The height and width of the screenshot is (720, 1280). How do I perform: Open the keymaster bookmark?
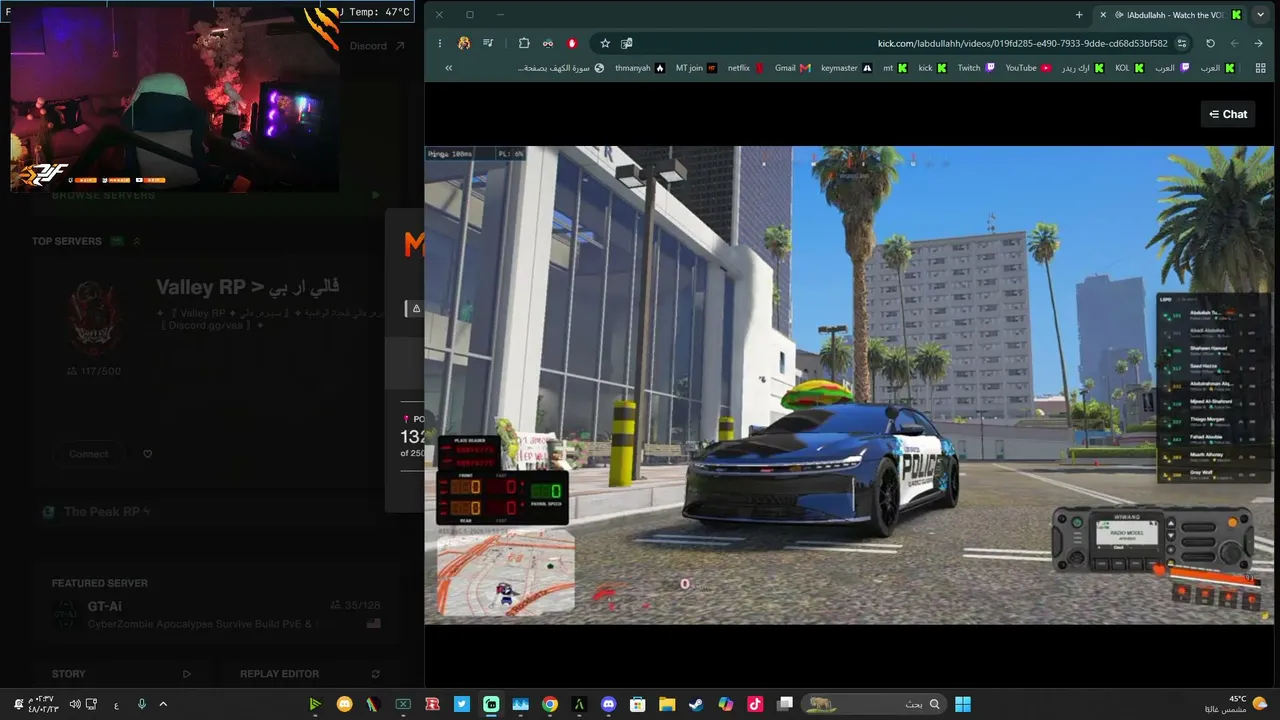coord(846,68)
